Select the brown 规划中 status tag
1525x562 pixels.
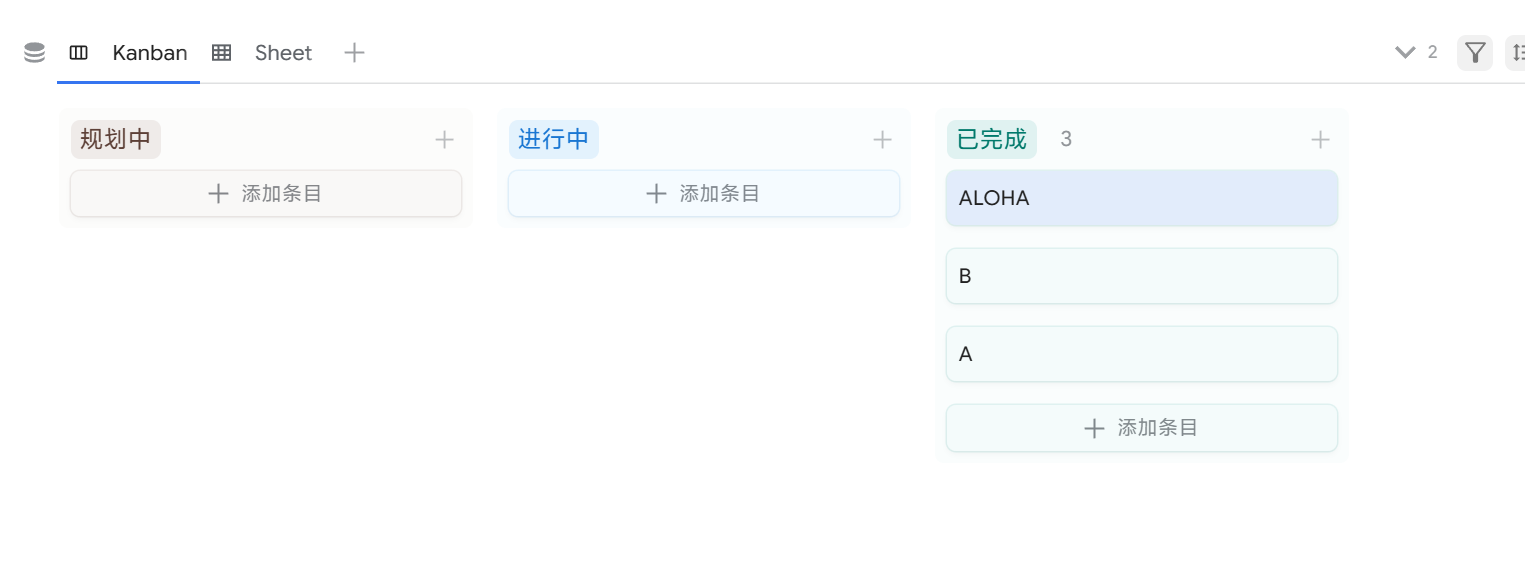[x=116, y=139]
